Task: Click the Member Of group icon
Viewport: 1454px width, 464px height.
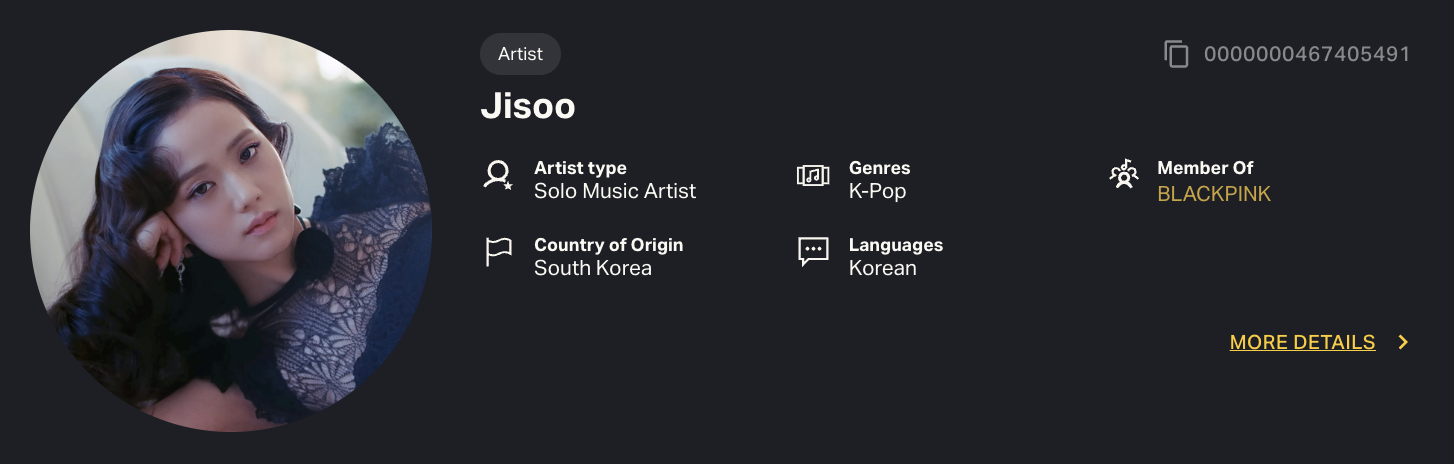Action: click(x=1124, y=175)
